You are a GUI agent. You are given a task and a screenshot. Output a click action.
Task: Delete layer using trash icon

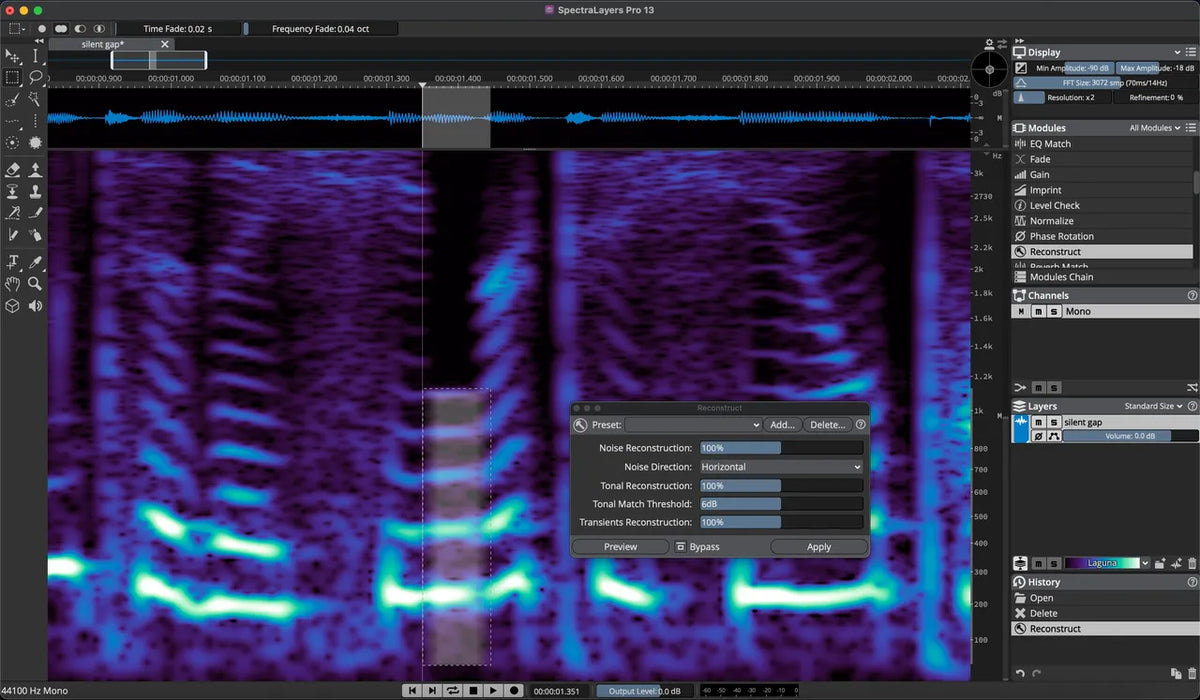click(1192, 563)
